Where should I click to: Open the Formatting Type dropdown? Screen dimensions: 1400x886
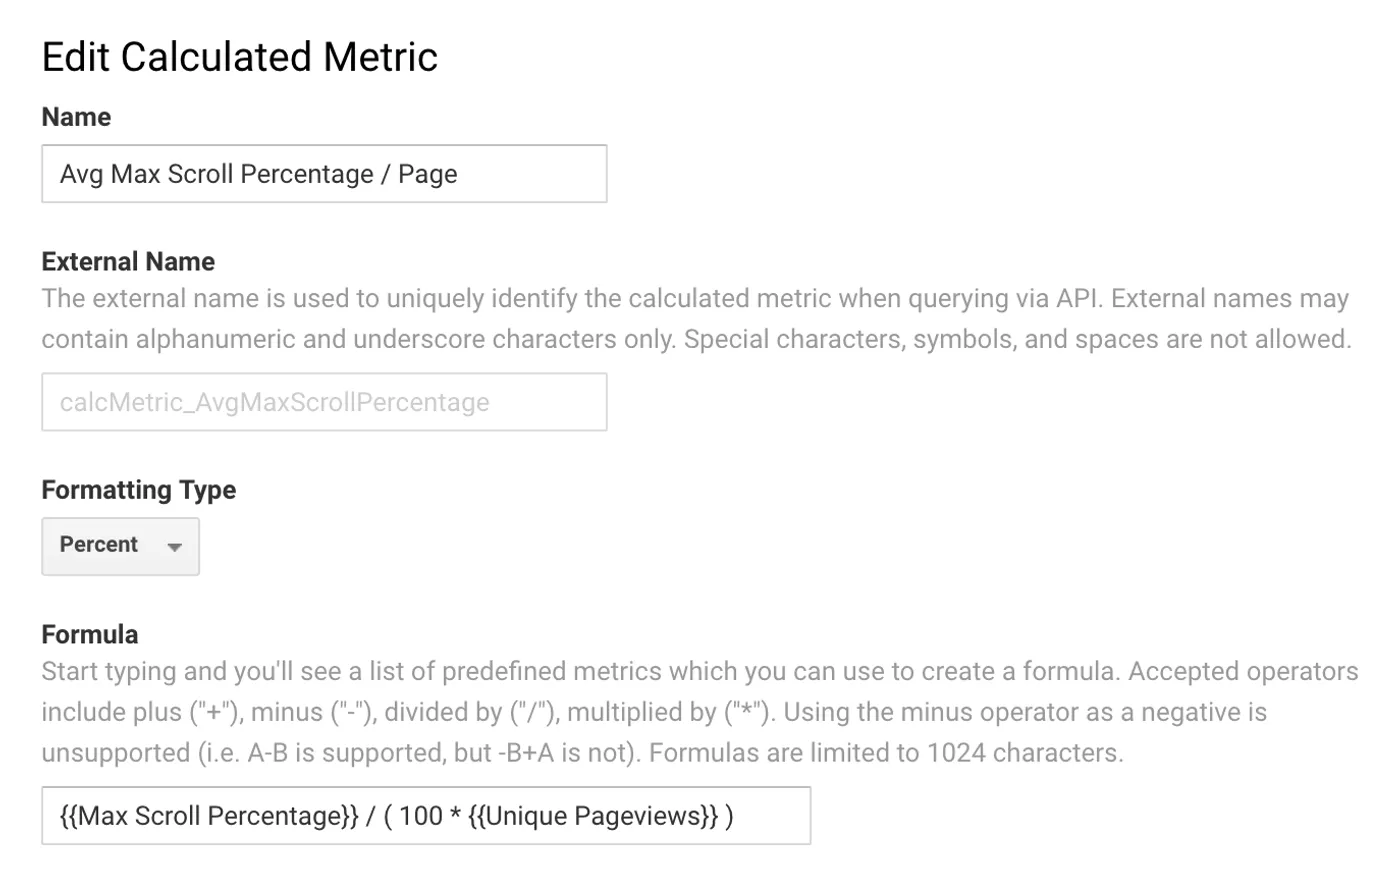point(120,546)
